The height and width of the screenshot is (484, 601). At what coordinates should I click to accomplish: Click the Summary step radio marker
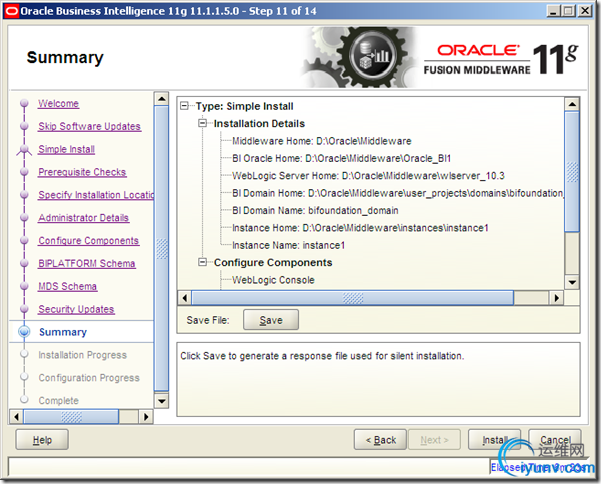pyautogui.click(x=24, y=331)
